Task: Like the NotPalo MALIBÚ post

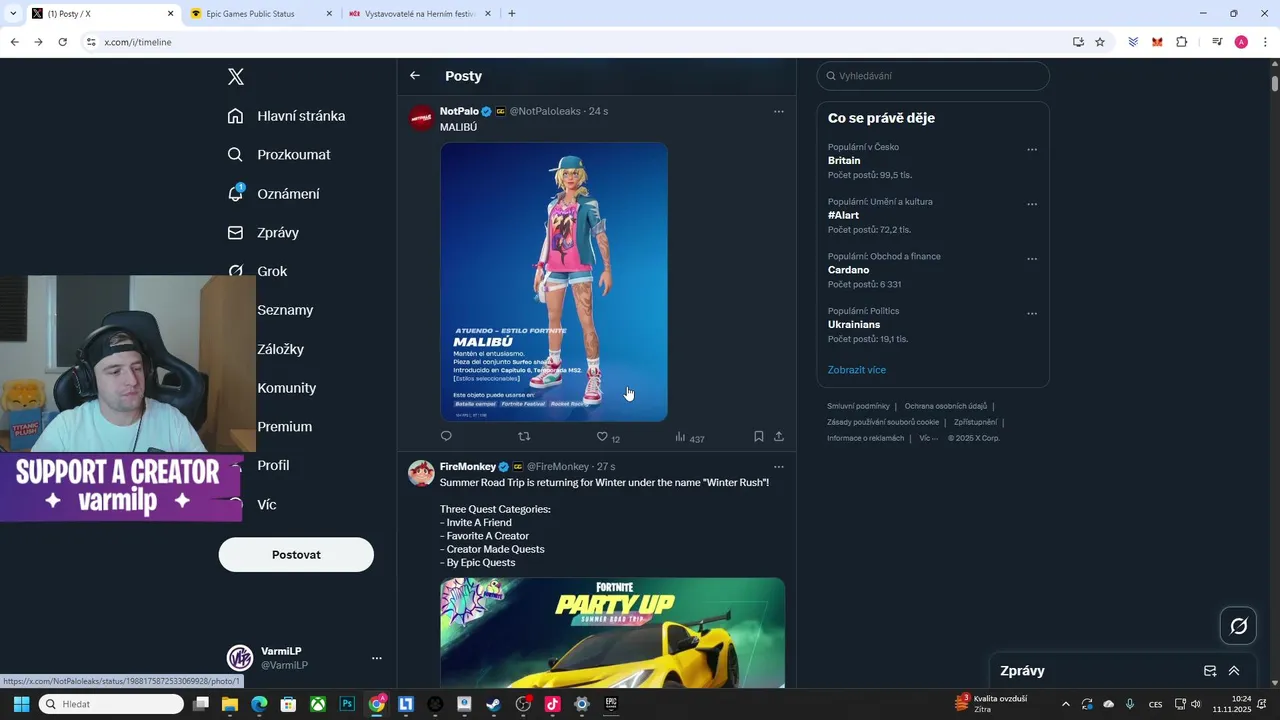Action: [602, 437]
